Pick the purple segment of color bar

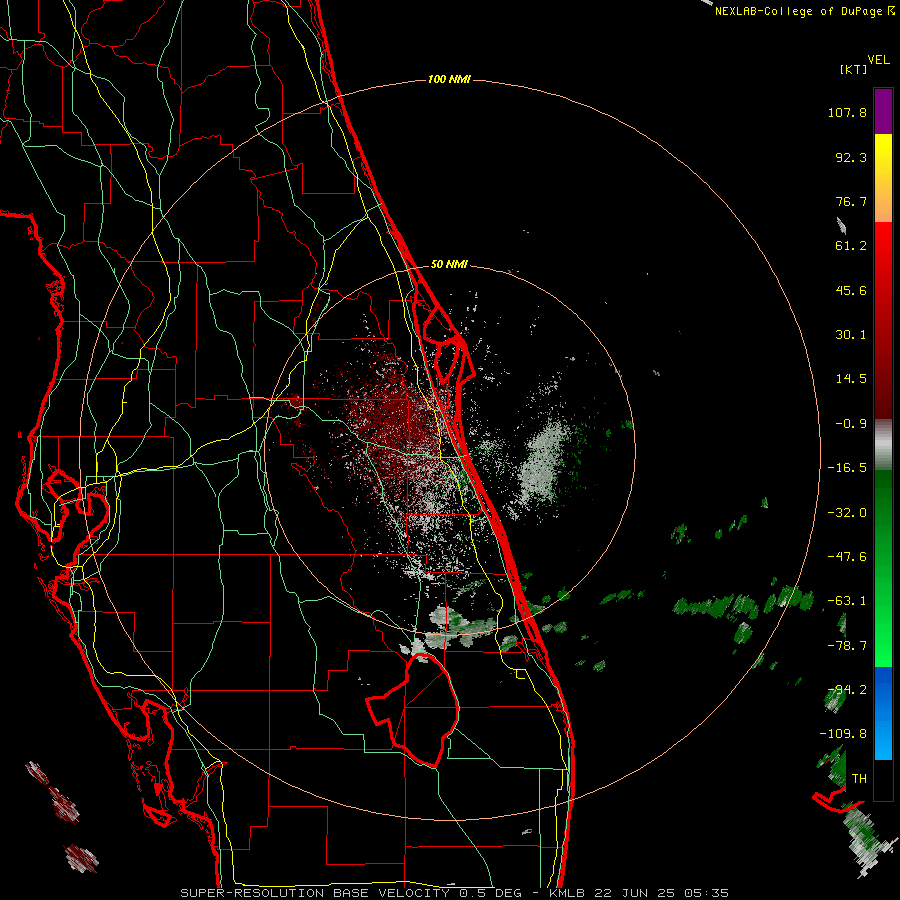(883, 112)
